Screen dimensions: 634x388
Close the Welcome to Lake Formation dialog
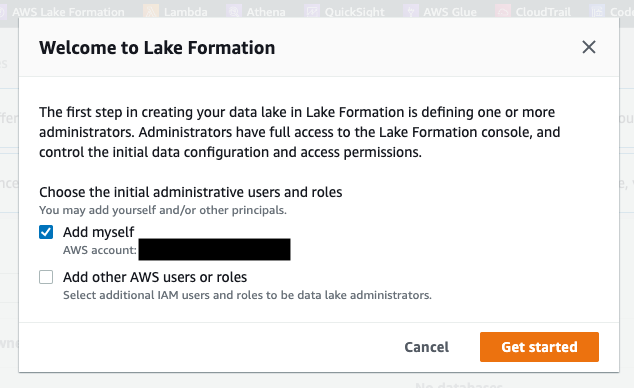(x=589, y=47)
